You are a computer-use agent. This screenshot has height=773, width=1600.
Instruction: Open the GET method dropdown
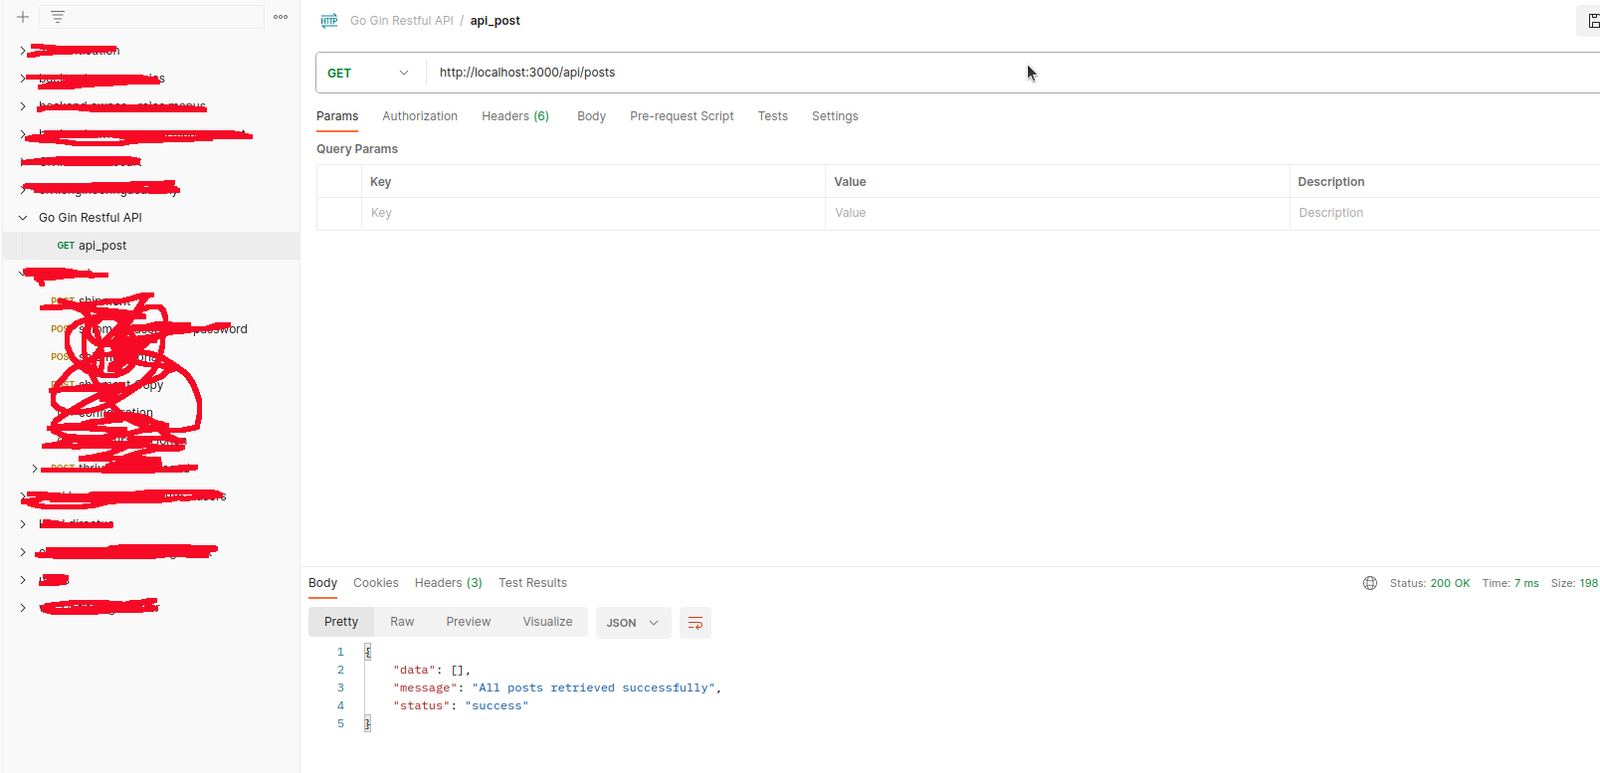[x=368, y=73]
